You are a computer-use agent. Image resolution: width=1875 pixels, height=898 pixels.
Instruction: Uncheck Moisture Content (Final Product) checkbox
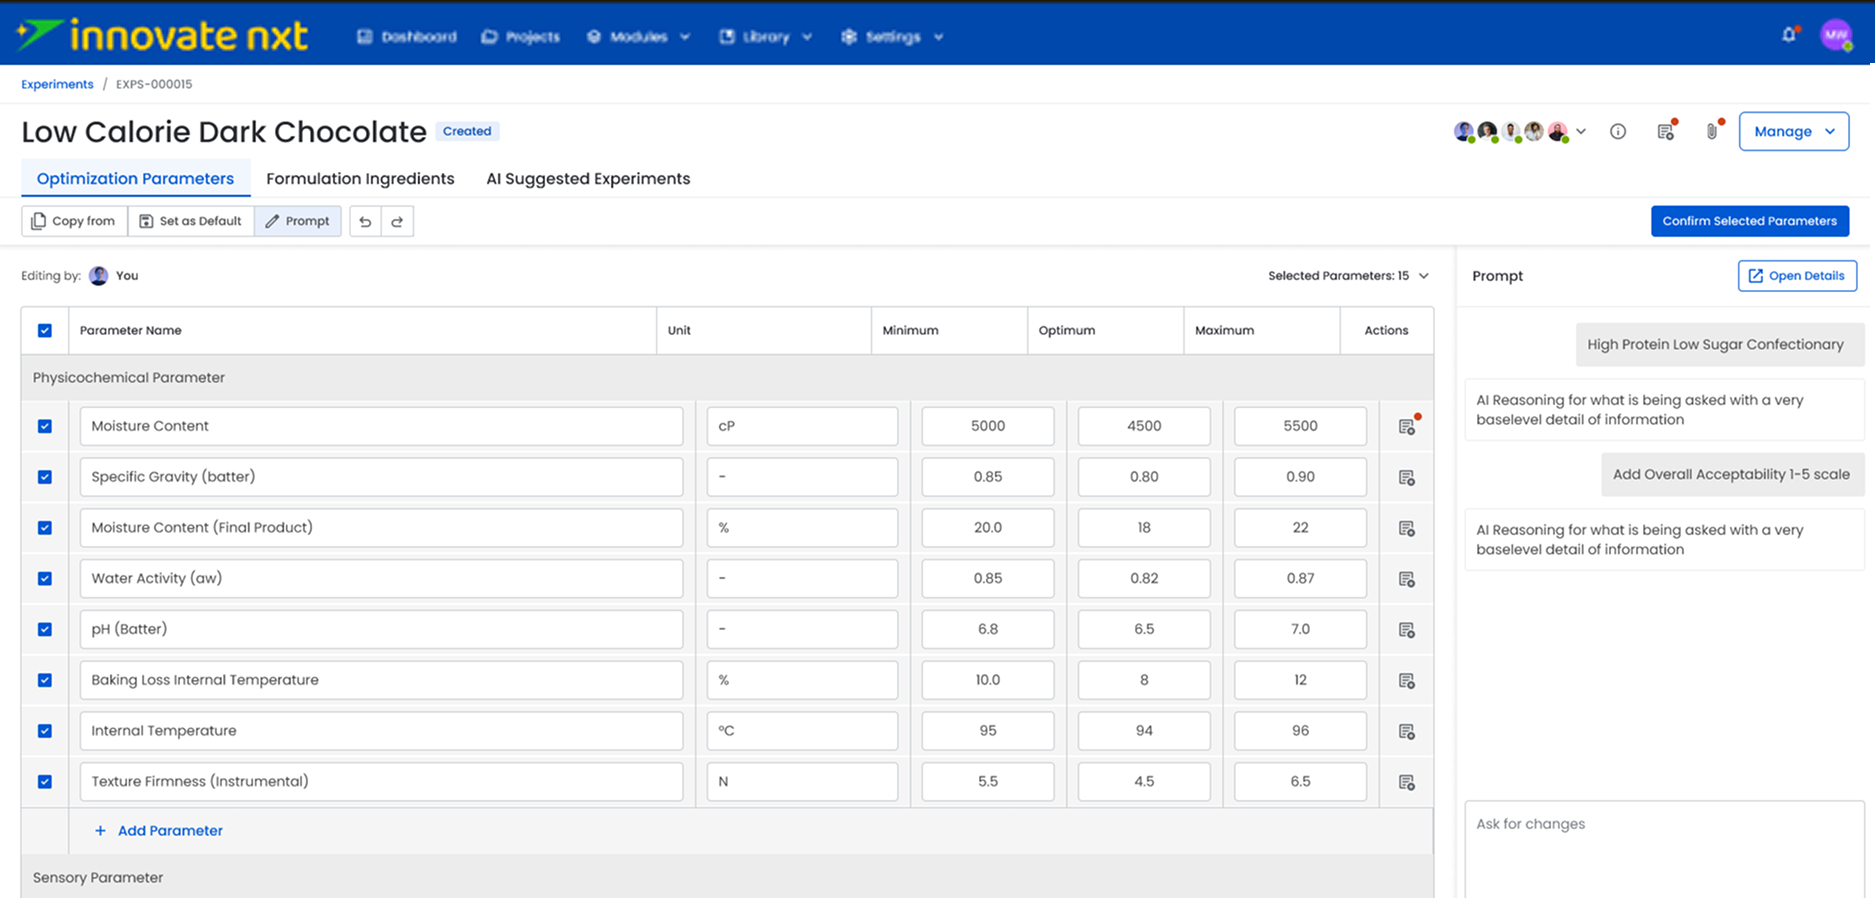point(45,528)
